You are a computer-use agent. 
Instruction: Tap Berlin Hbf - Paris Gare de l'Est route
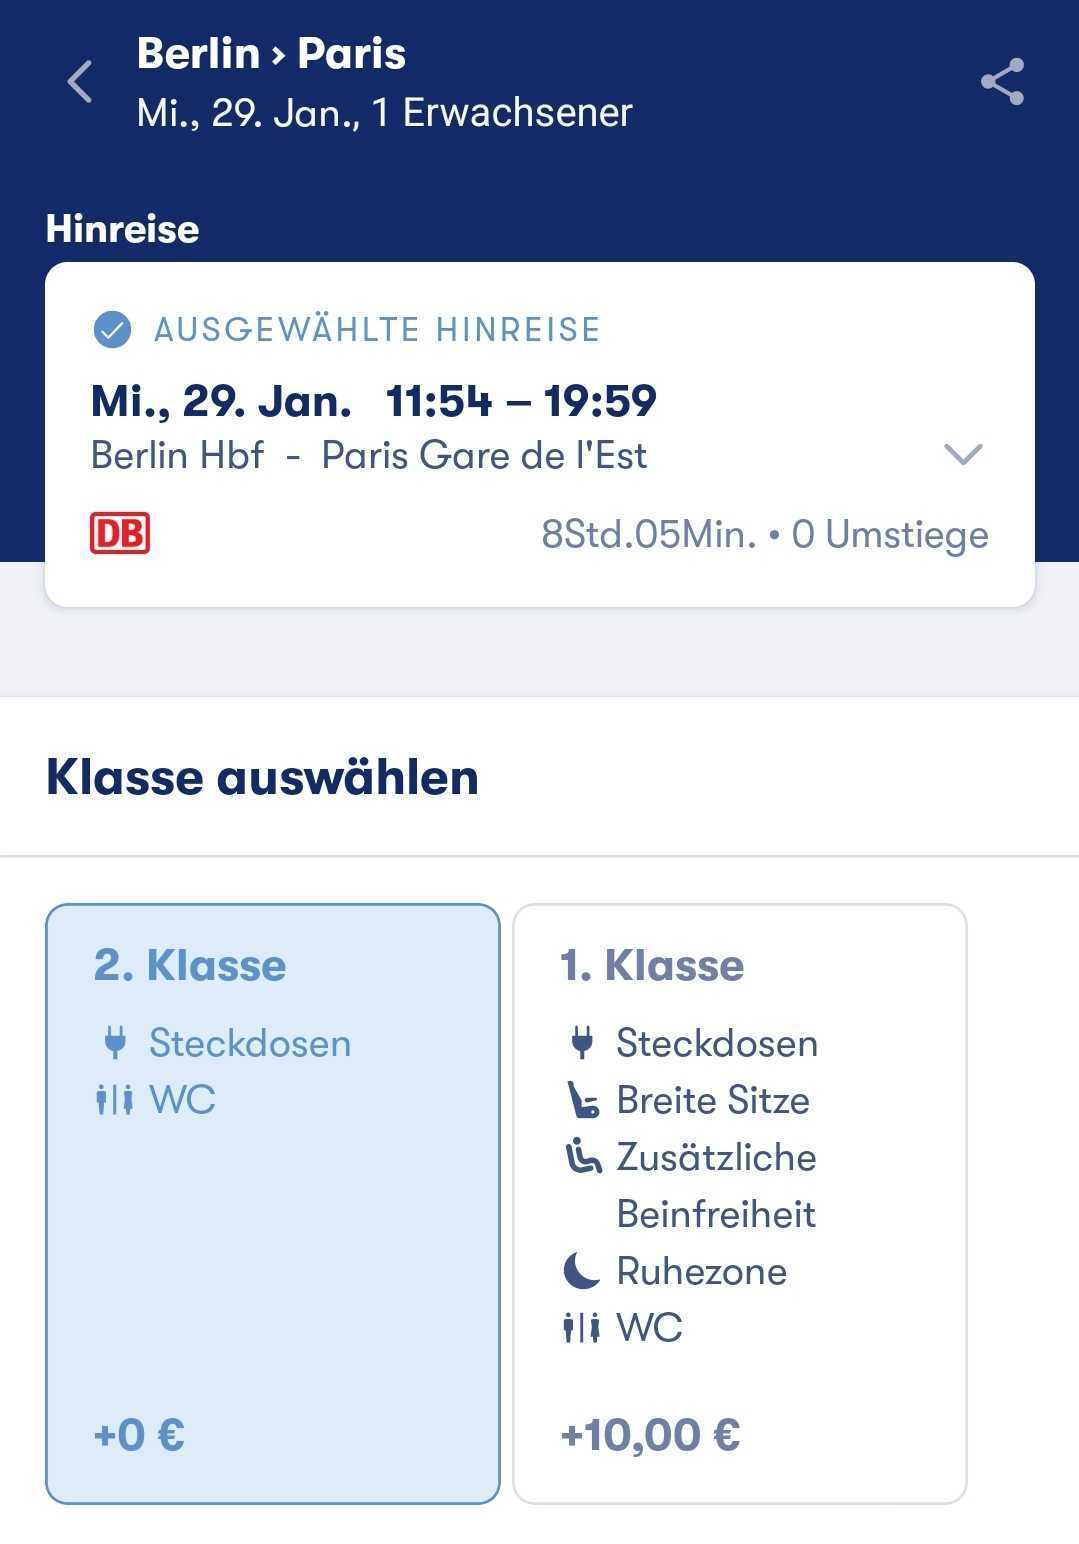click(x=369, y=456)
